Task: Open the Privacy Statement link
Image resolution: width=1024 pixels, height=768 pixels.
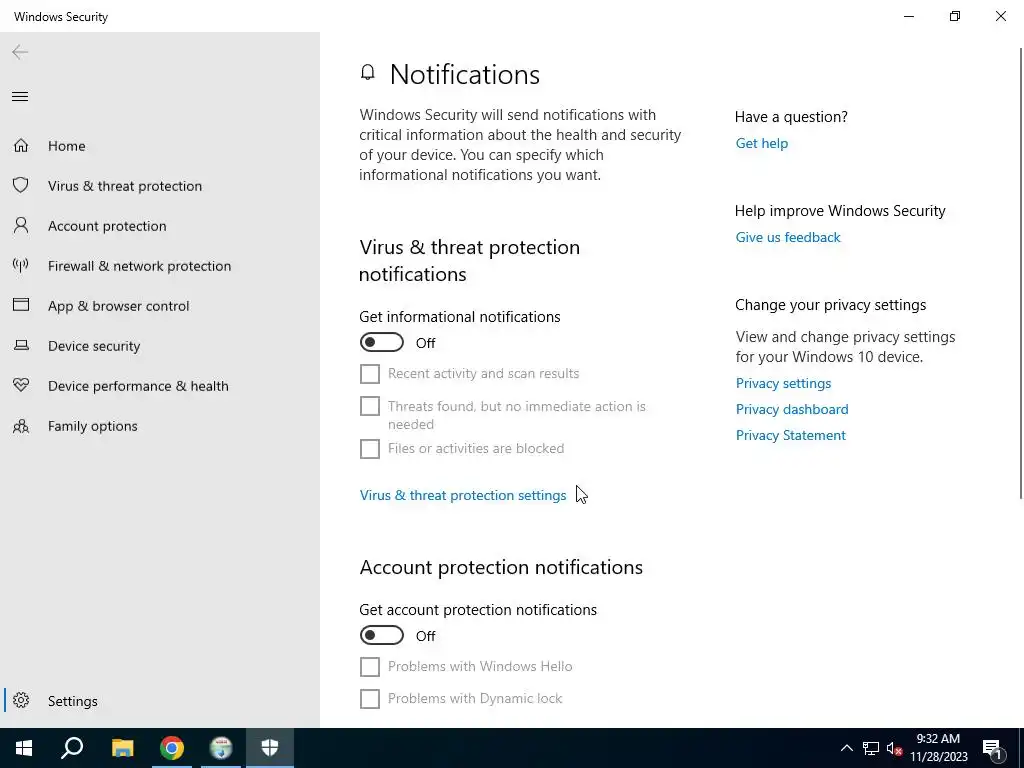Action: point(790,436)
